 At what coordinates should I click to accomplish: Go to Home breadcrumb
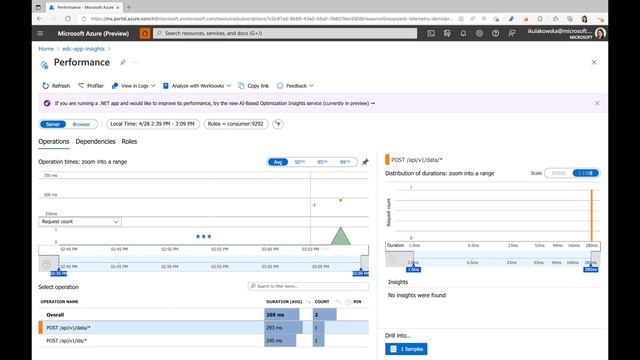pos(46,49)
